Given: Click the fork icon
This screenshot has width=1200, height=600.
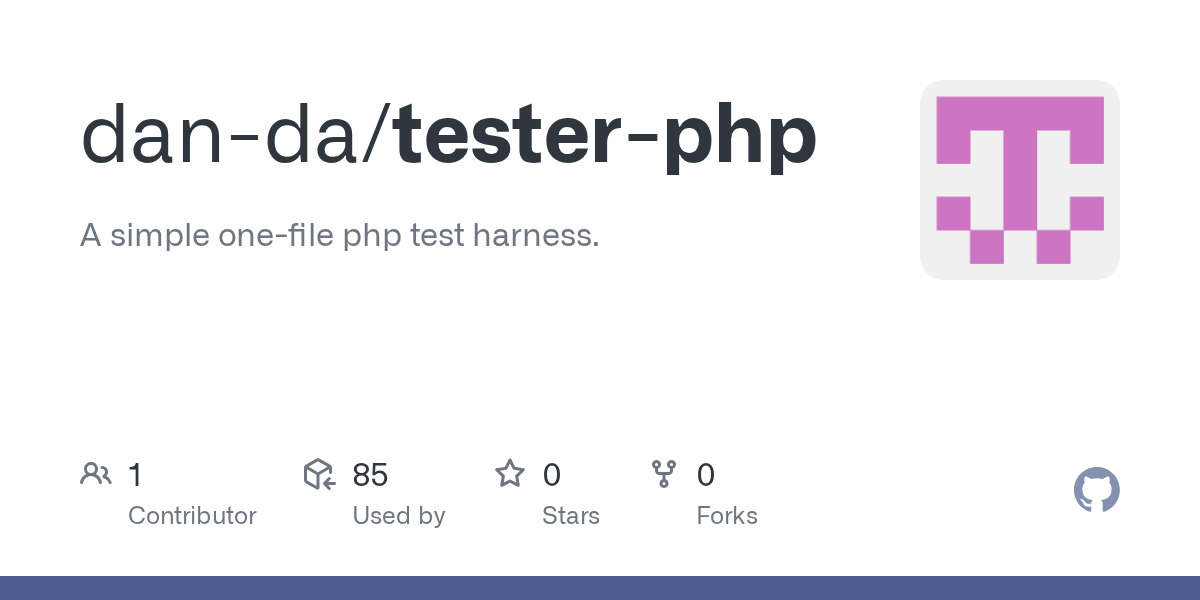Looking at the screenshot, I should tap(664, 474).
